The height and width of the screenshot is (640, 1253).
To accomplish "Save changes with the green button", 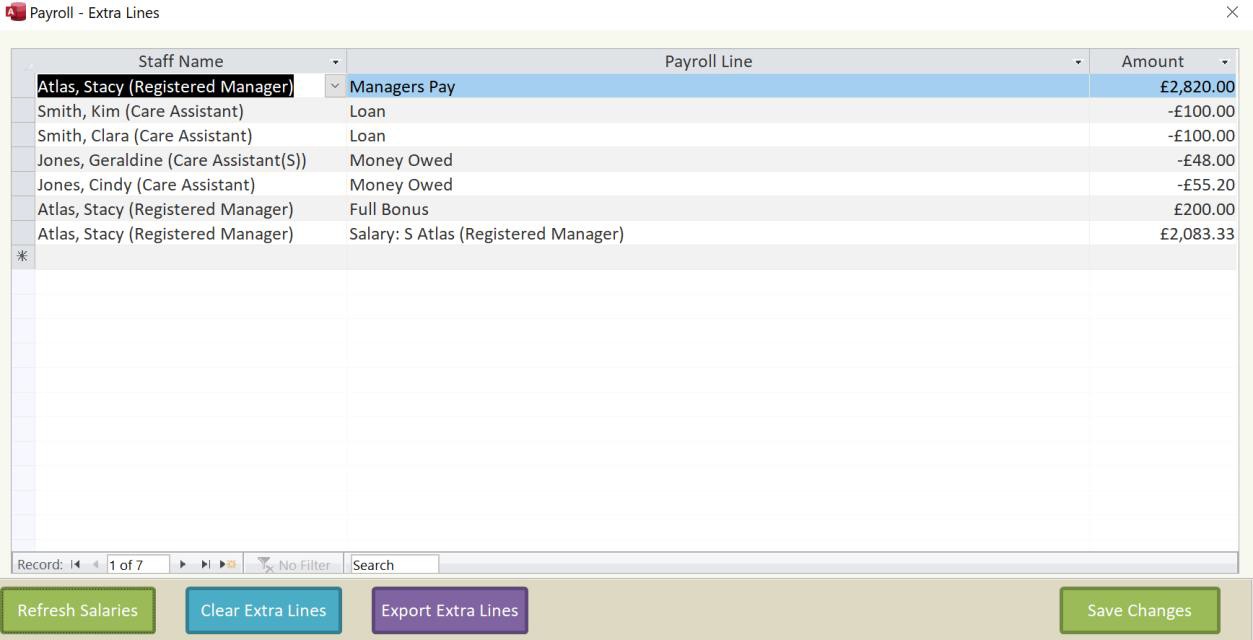I will click(x=1139, y=610).
